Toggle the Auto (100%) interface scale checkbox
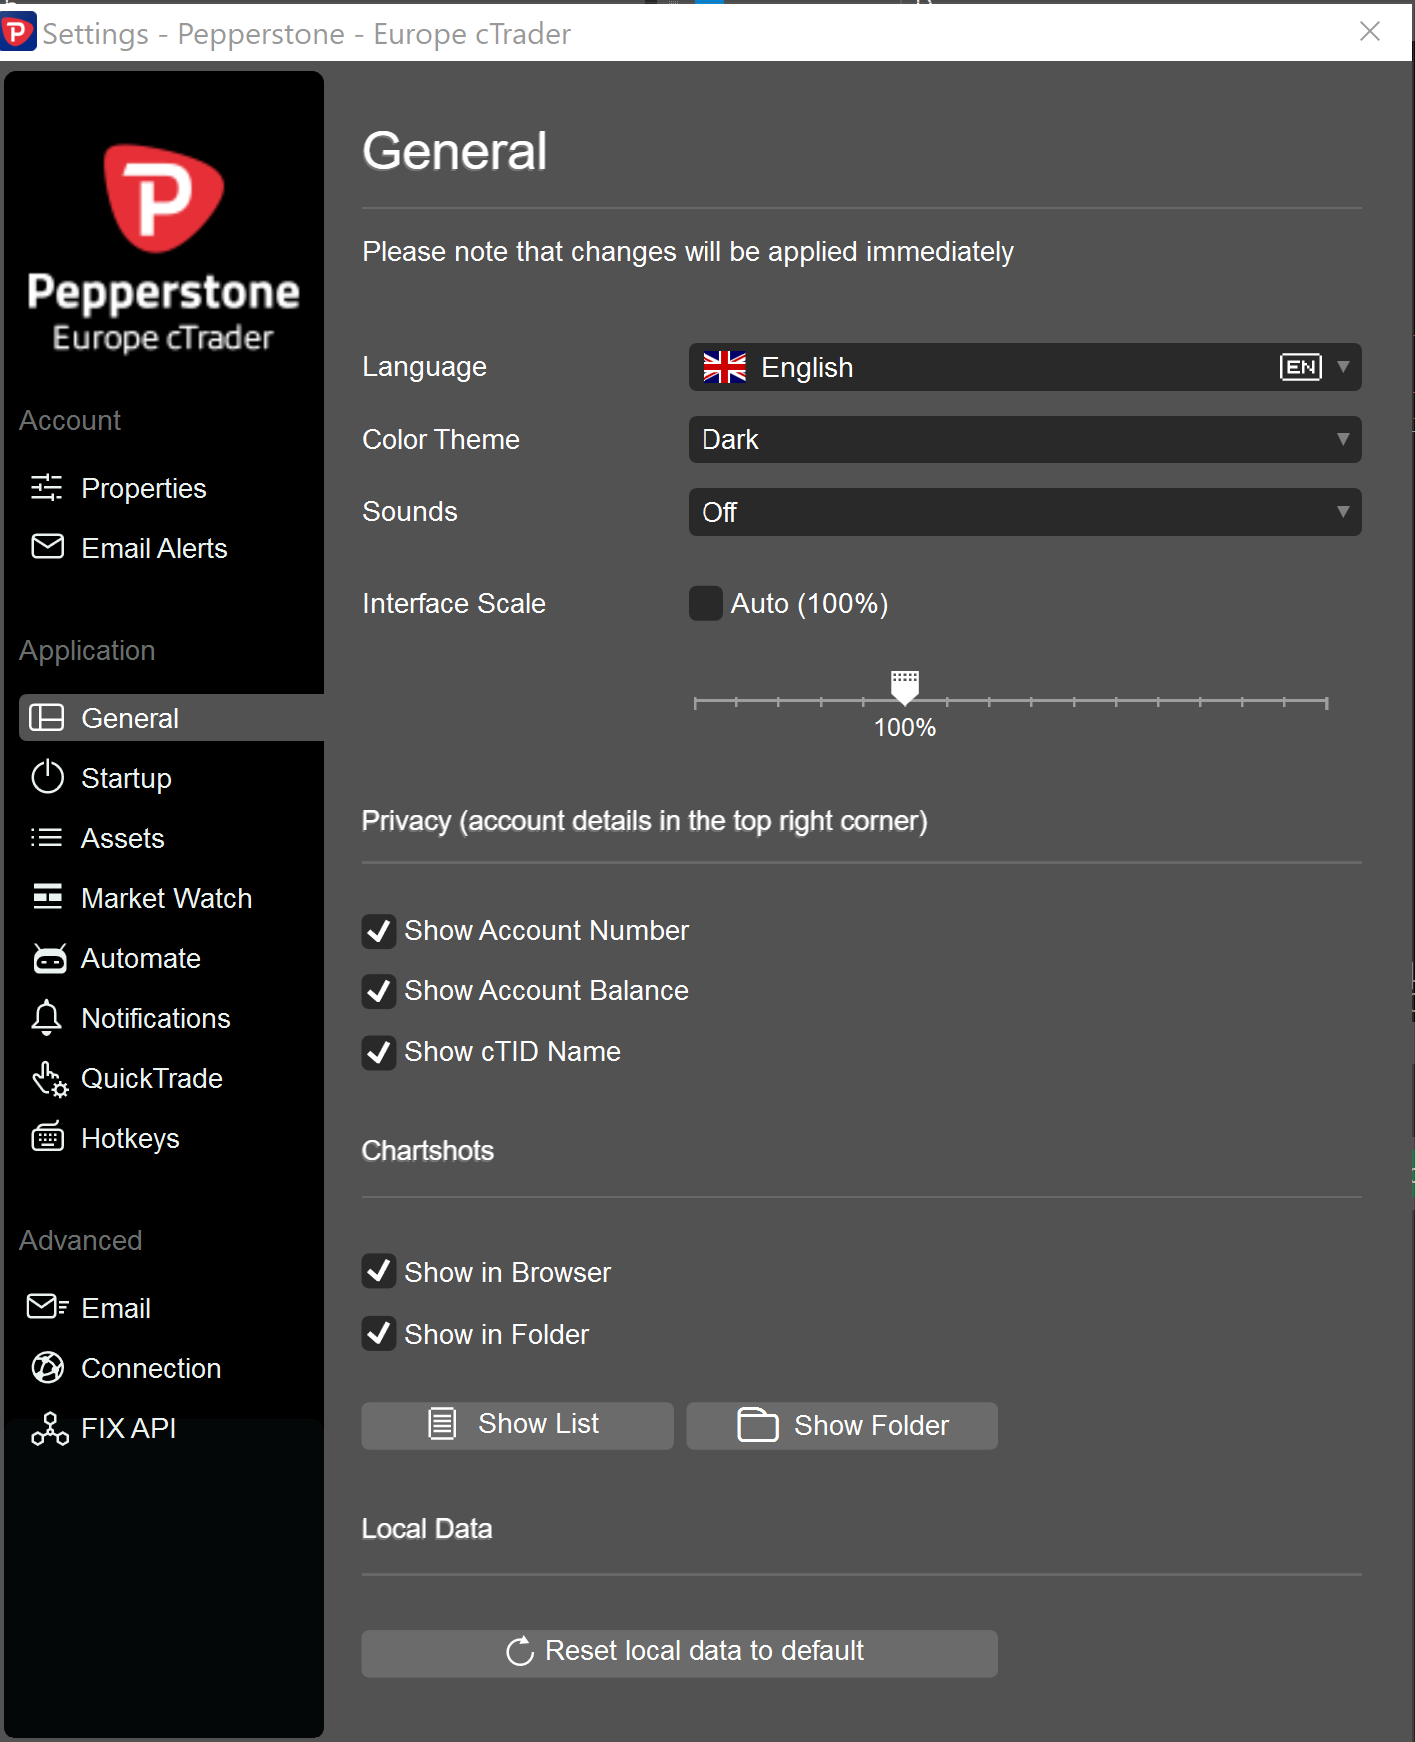The height and width of the screenshot is (1742, 1415). coord(706,604)
